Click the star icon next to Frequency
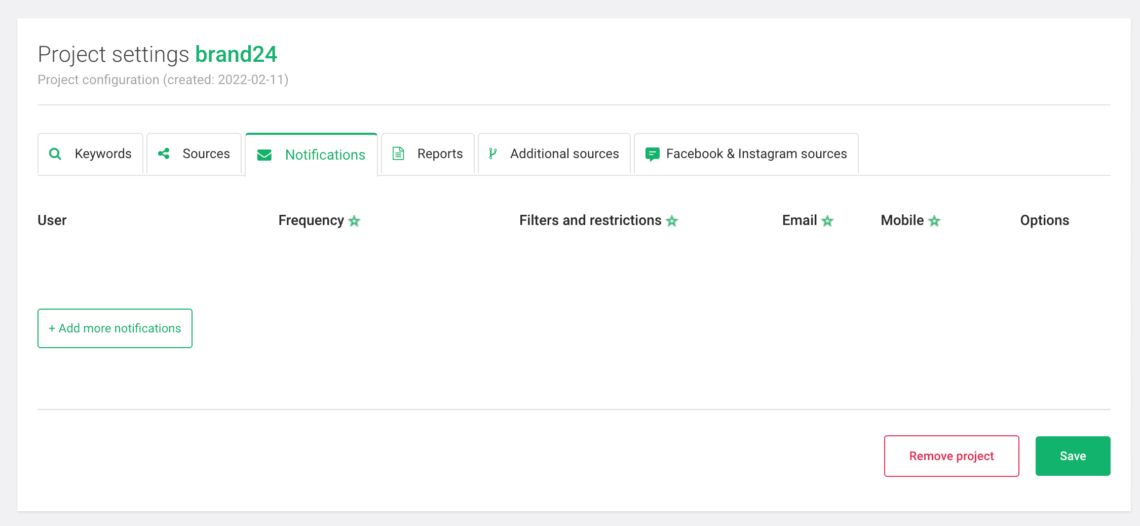This screenshot has width=1140, height=526. pos(354,221)
